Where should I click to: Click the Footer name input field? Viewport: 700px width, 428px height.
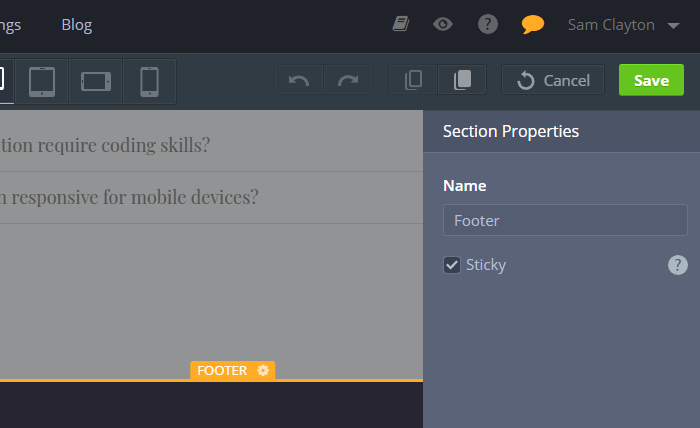pyautogui.click(x=565, y=220)
